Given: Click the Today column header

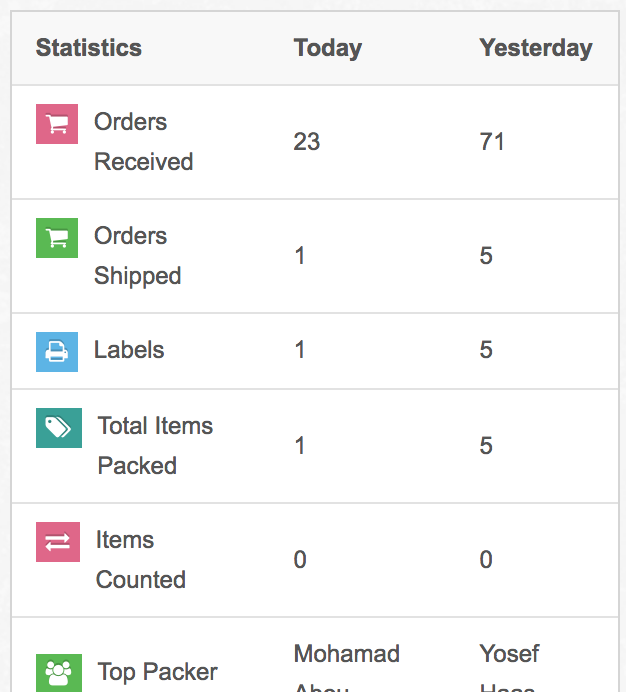Looking at the screenshot, I should coord(328,48).
